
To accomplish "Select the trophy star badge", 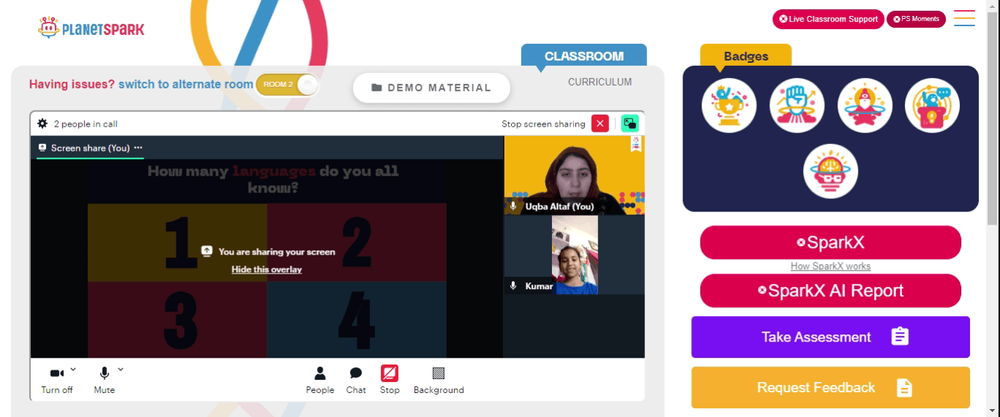I will pyautogui.click(x=729, y=105).
